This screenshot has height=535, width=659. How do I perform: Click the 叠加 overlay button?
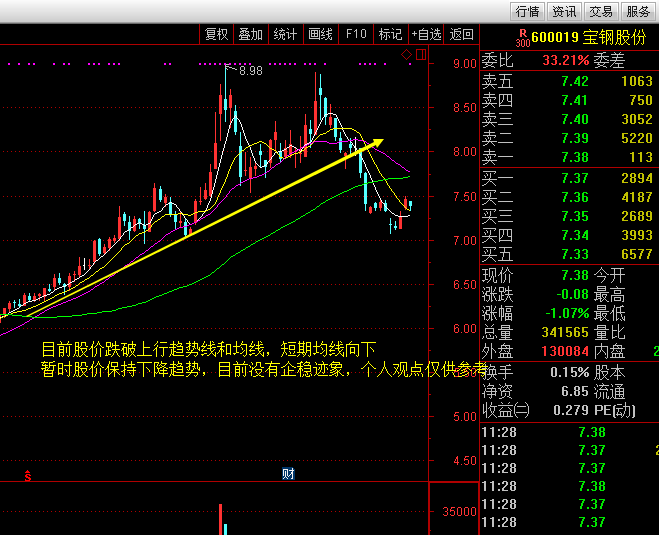tap(250, 34)
